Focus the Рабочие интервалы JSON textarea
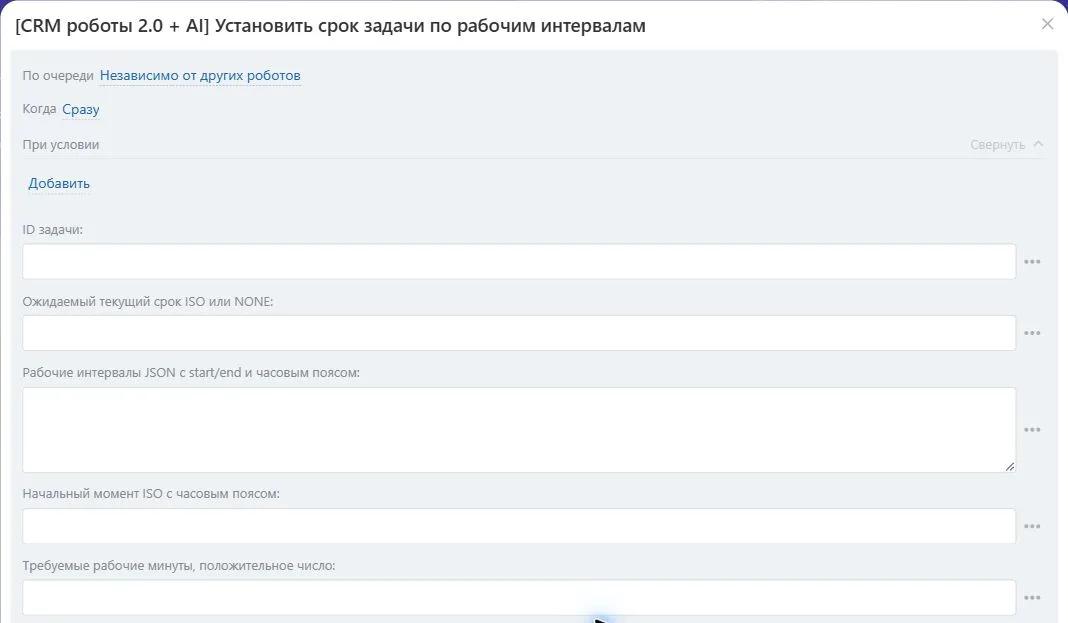 pyautogui.click(x=519, y=430)
